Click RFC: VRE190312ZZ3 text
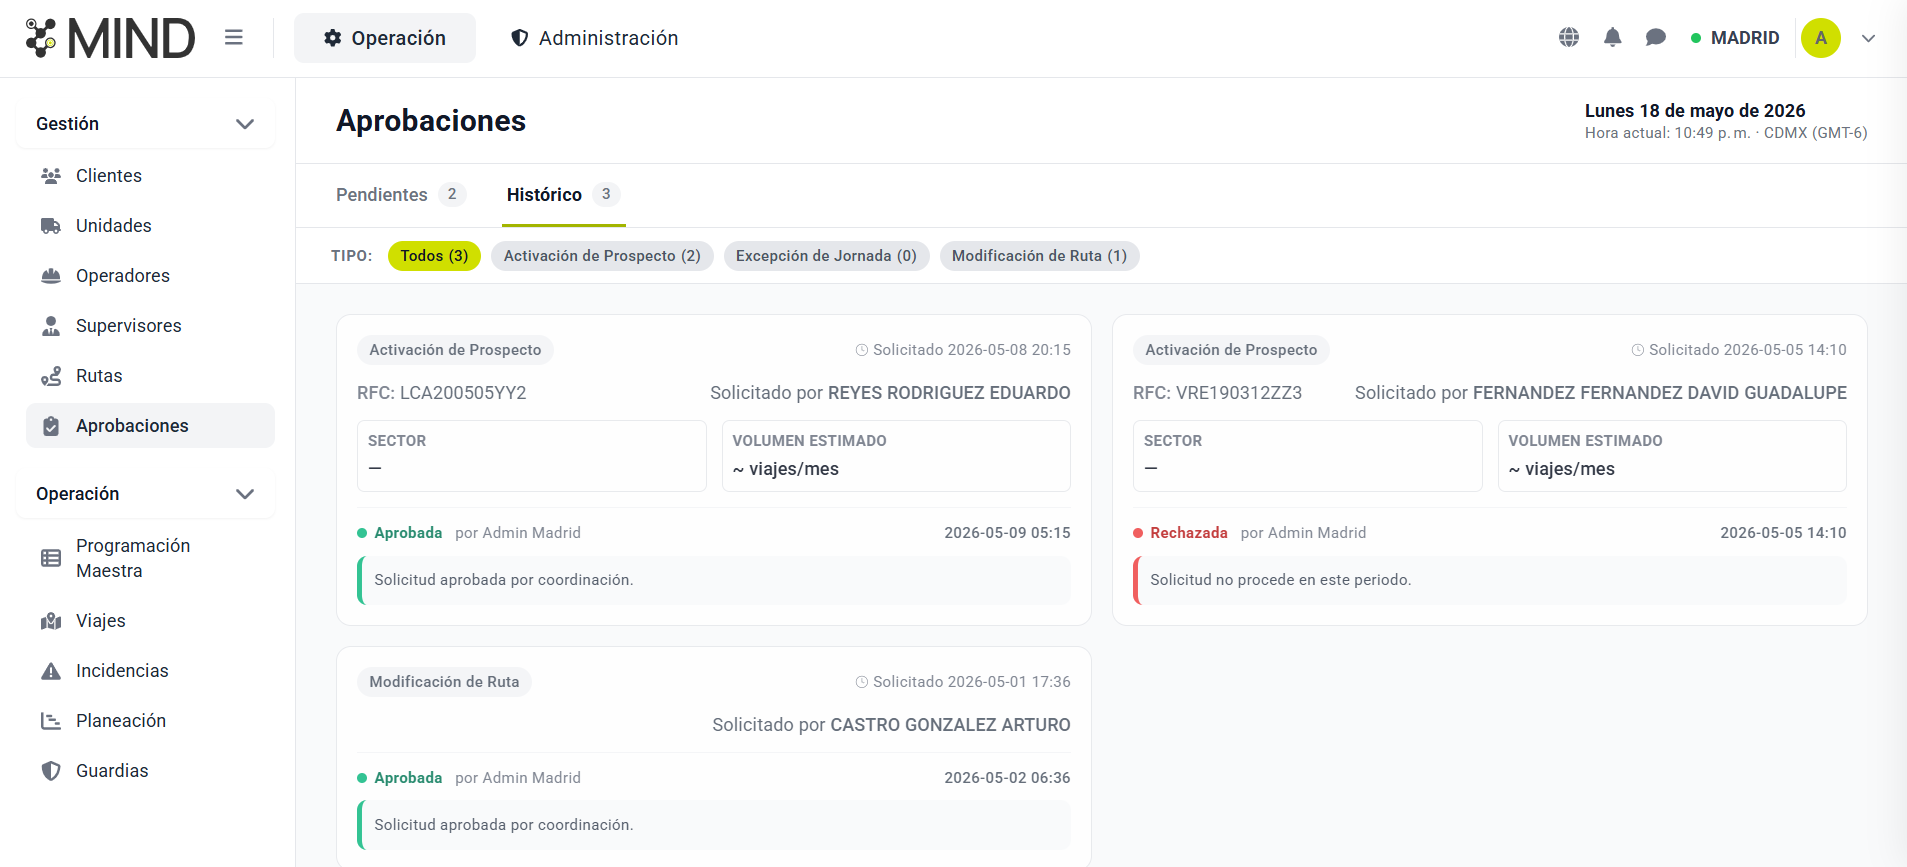 point(1217,393)
